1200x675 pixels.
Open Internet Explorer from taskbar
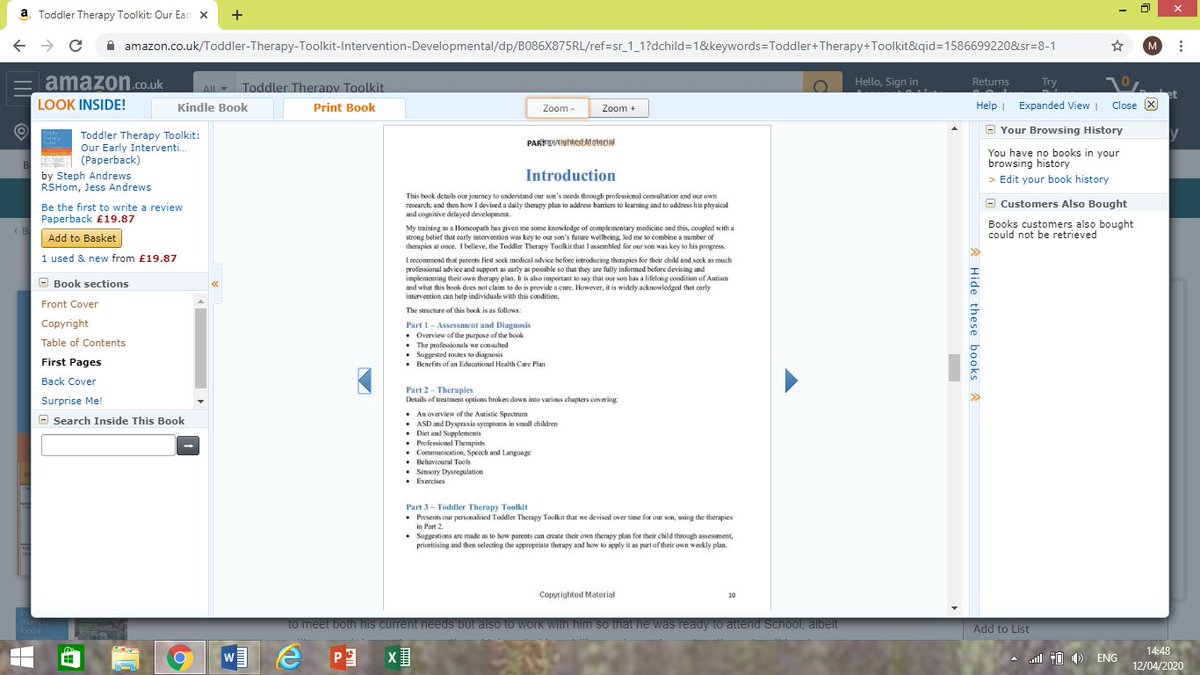click(x=288, y=658)
